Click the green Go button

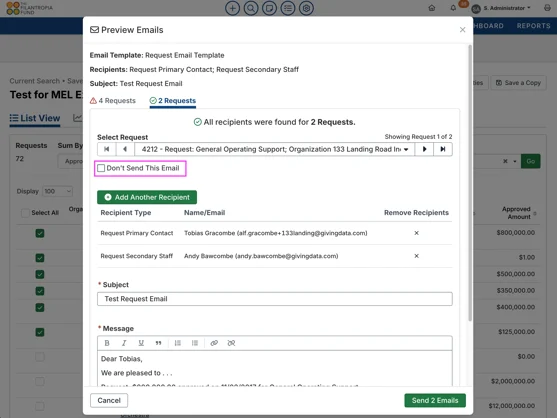coord(530,161)
